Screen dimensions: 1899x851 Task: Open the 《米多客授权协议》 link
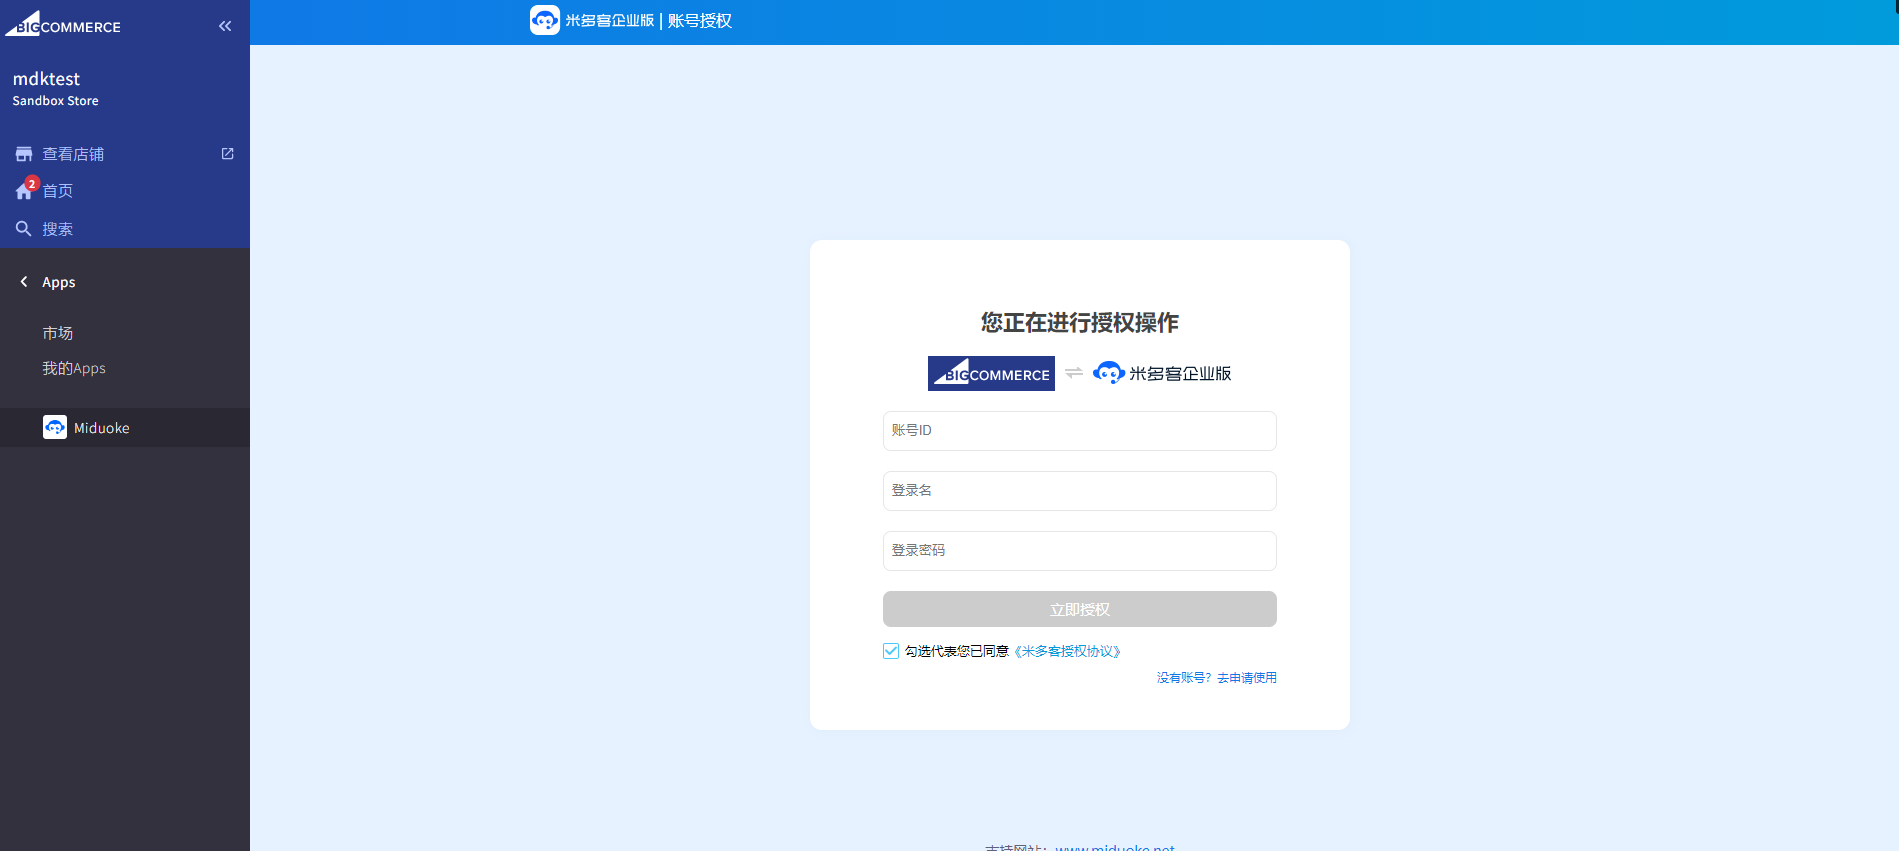1067,651
